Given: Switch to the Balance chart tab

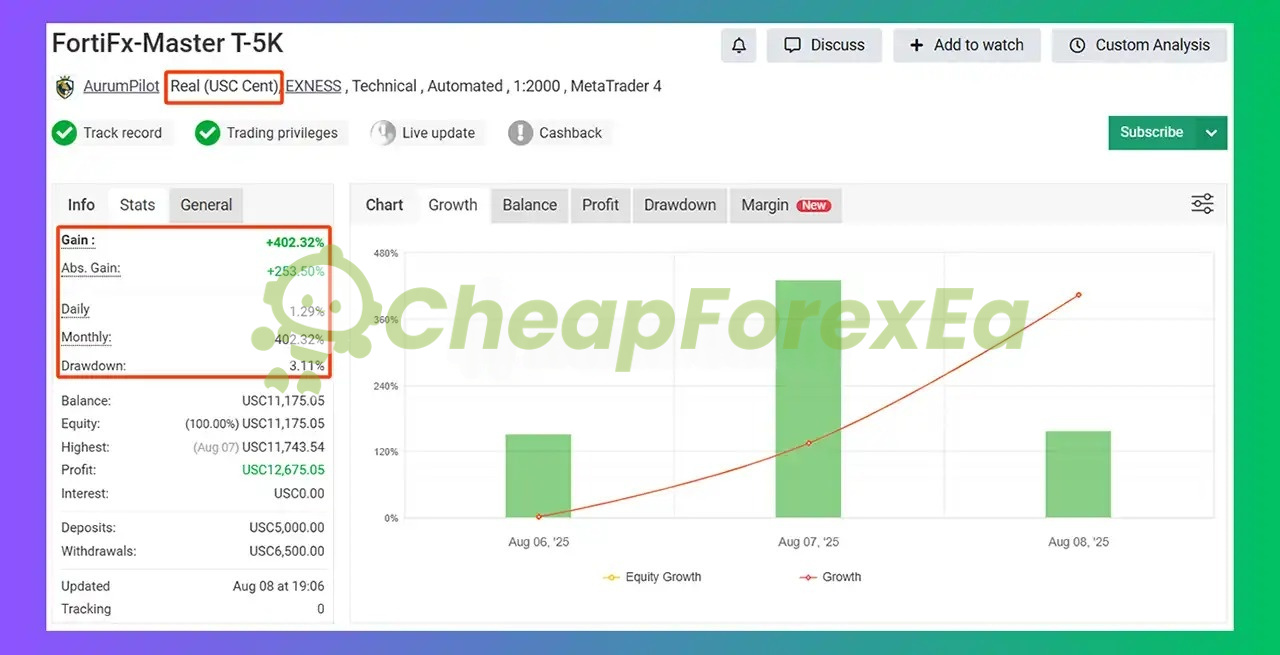Looking at the screenshot, I should click(529, 205).
